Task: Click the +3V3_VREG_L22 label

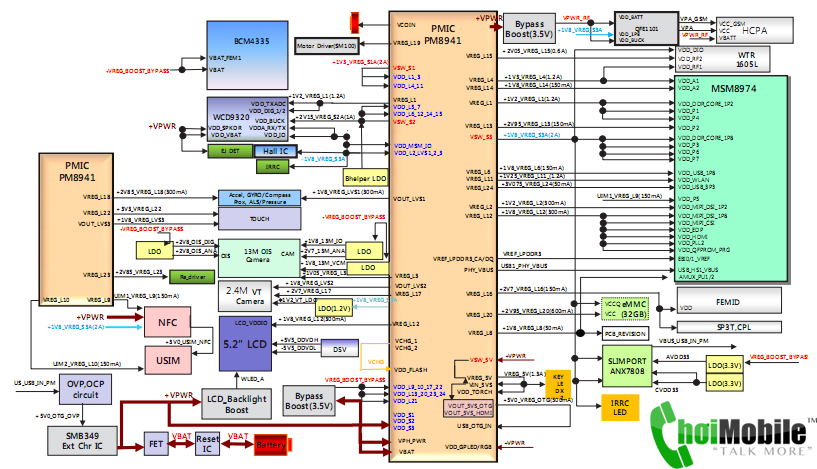Action: click(141, 209)
